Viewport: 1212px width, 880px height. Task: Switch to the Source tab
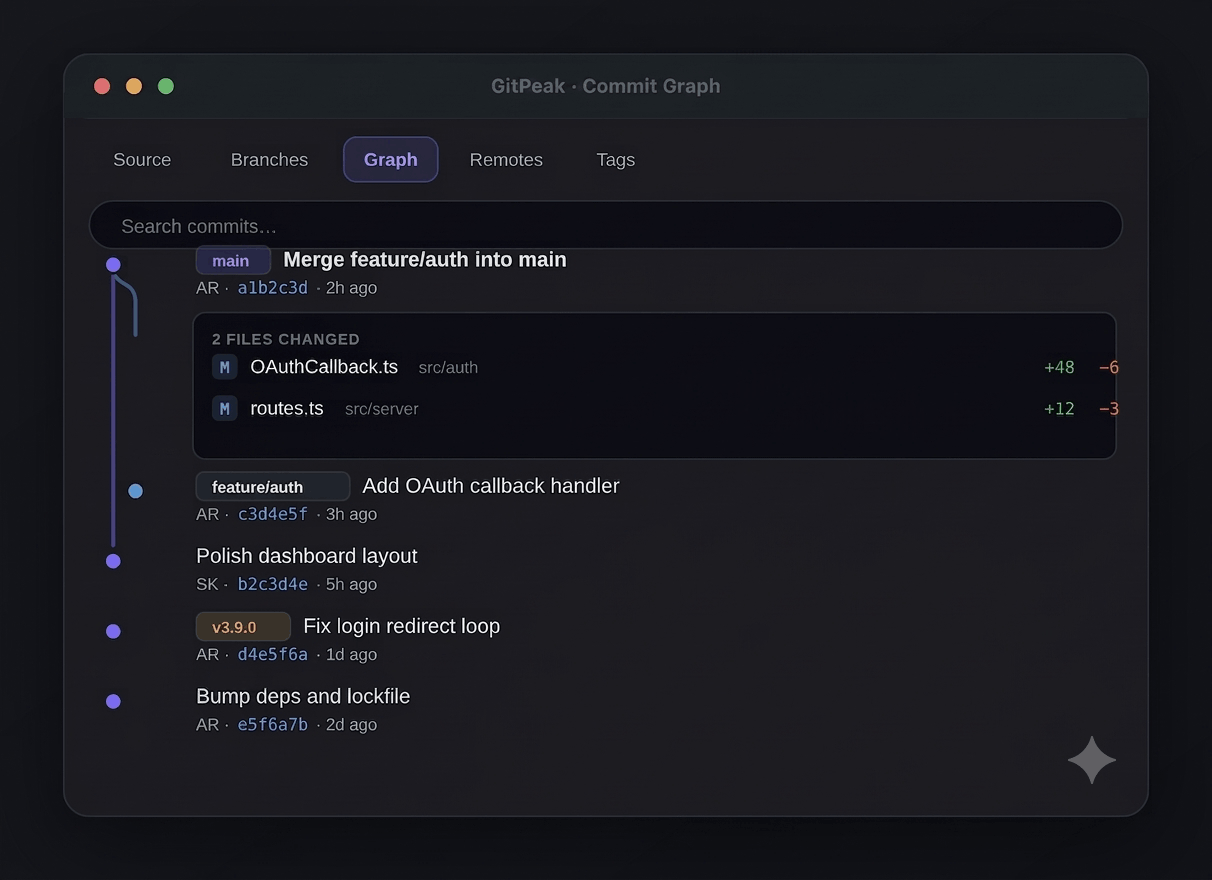coord(142,160)
